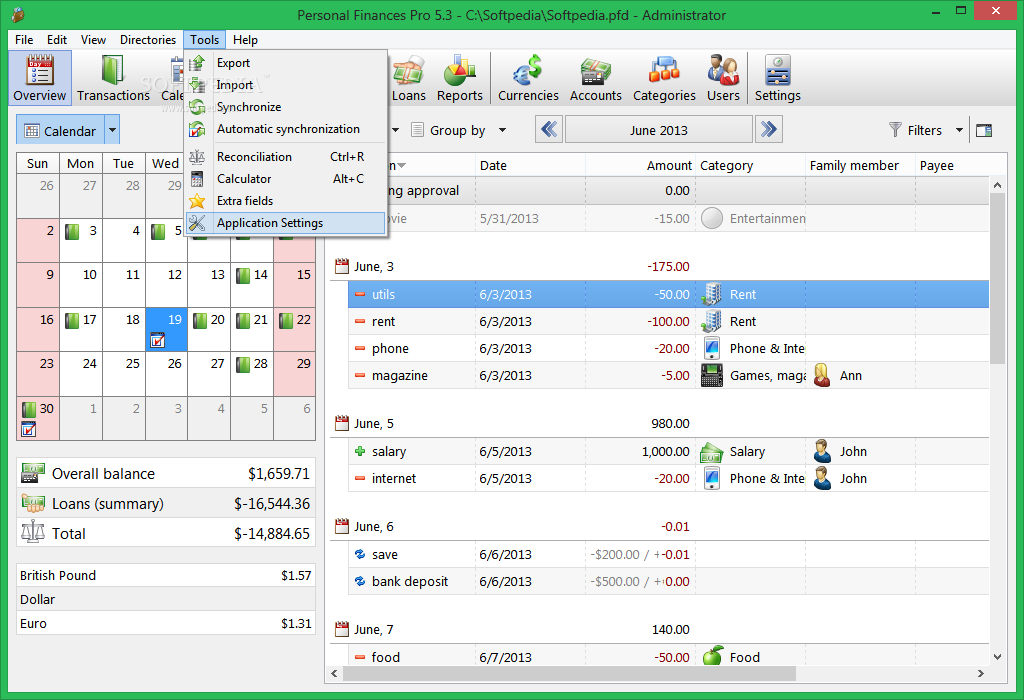
Task: Expand the Filters dropdown arrow
Action: [x=959, y=130]
